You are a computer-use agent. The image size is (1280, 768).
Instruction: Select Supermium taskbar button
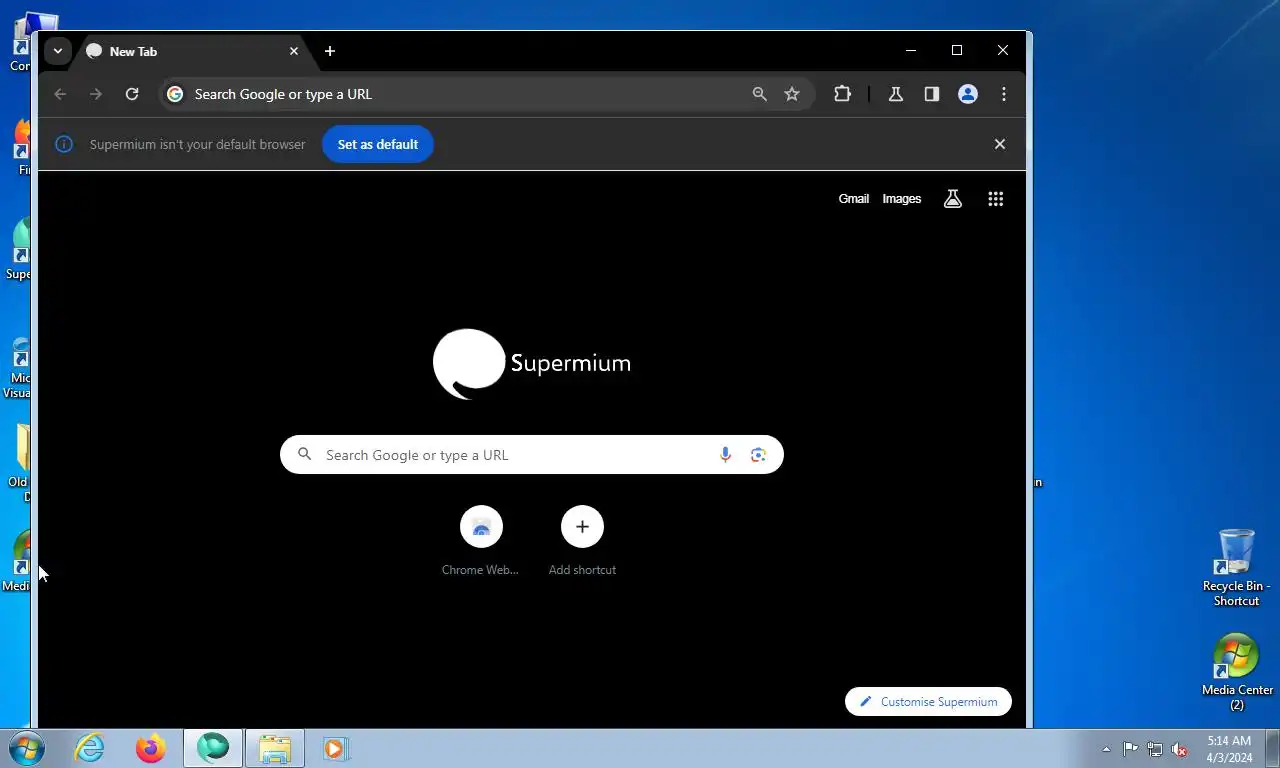[213, 748]
